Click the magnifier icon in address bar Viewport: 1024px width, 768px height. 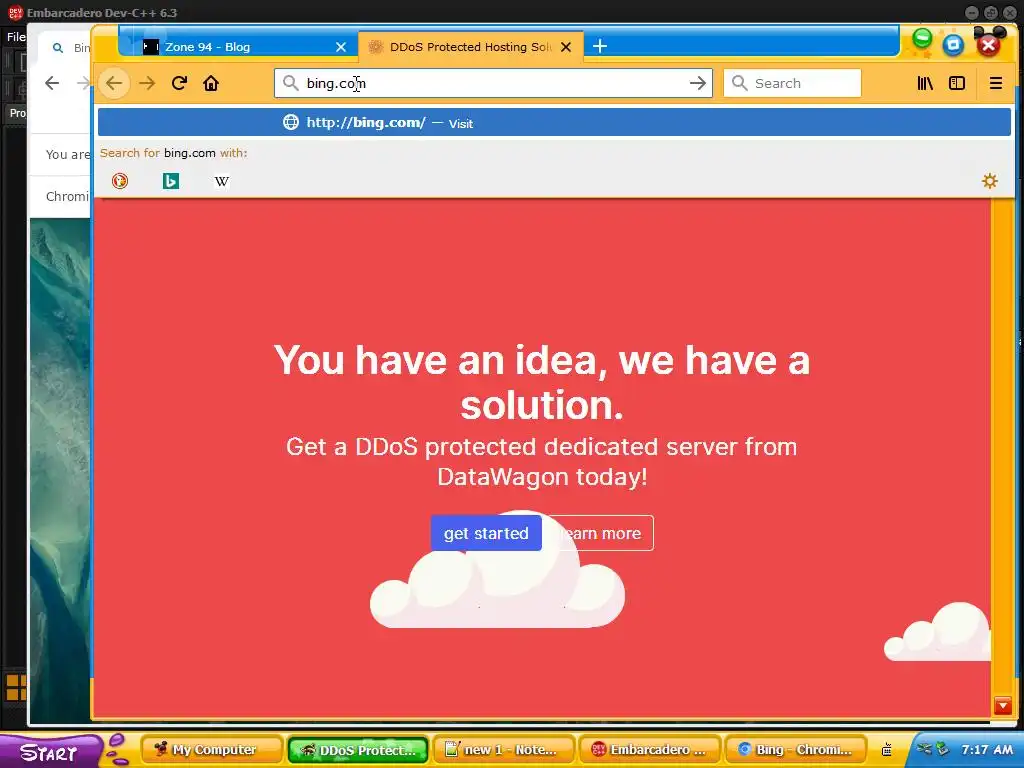[291, 83]
